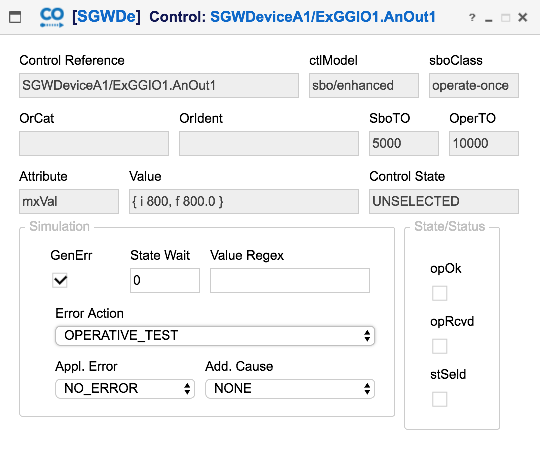This screenshot has height=449, width=540.
Task: Click the Control Reference label
Action: (x=72, y=60)
